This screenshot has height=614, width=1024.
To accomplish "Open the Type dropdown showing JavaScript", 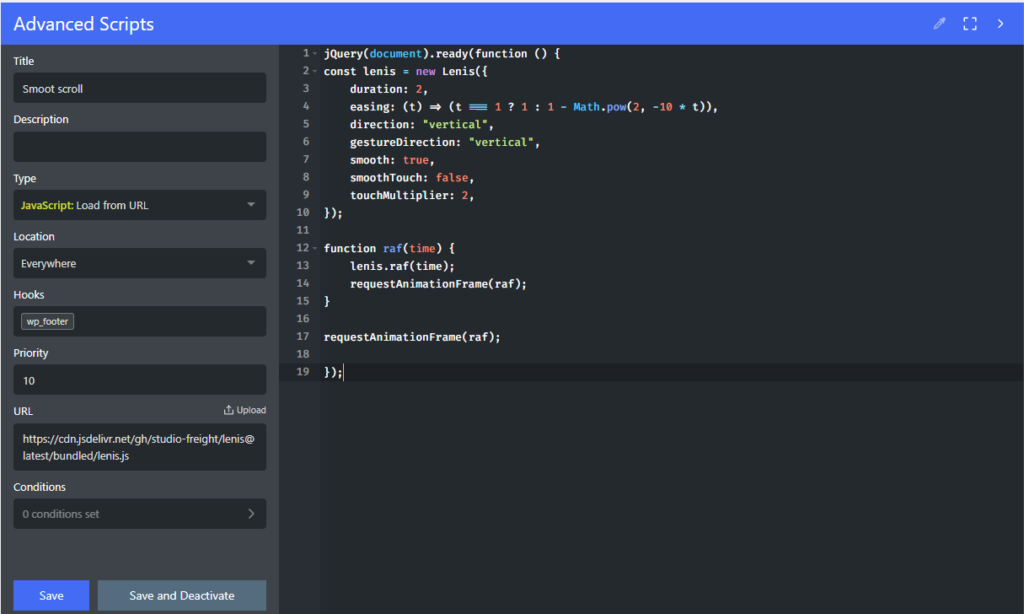I will (139, 205).
